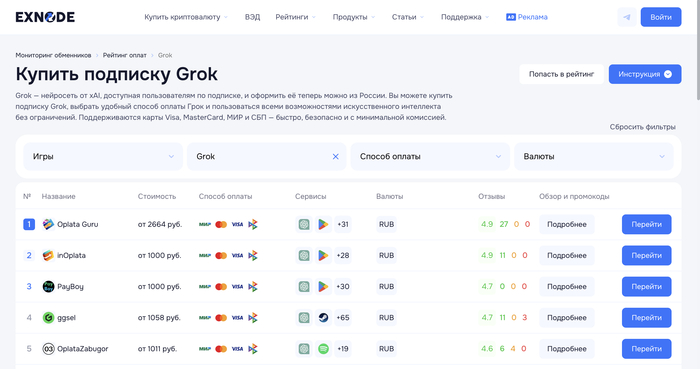Click the OplataZabugor logo icon

(x=48, y=348)
